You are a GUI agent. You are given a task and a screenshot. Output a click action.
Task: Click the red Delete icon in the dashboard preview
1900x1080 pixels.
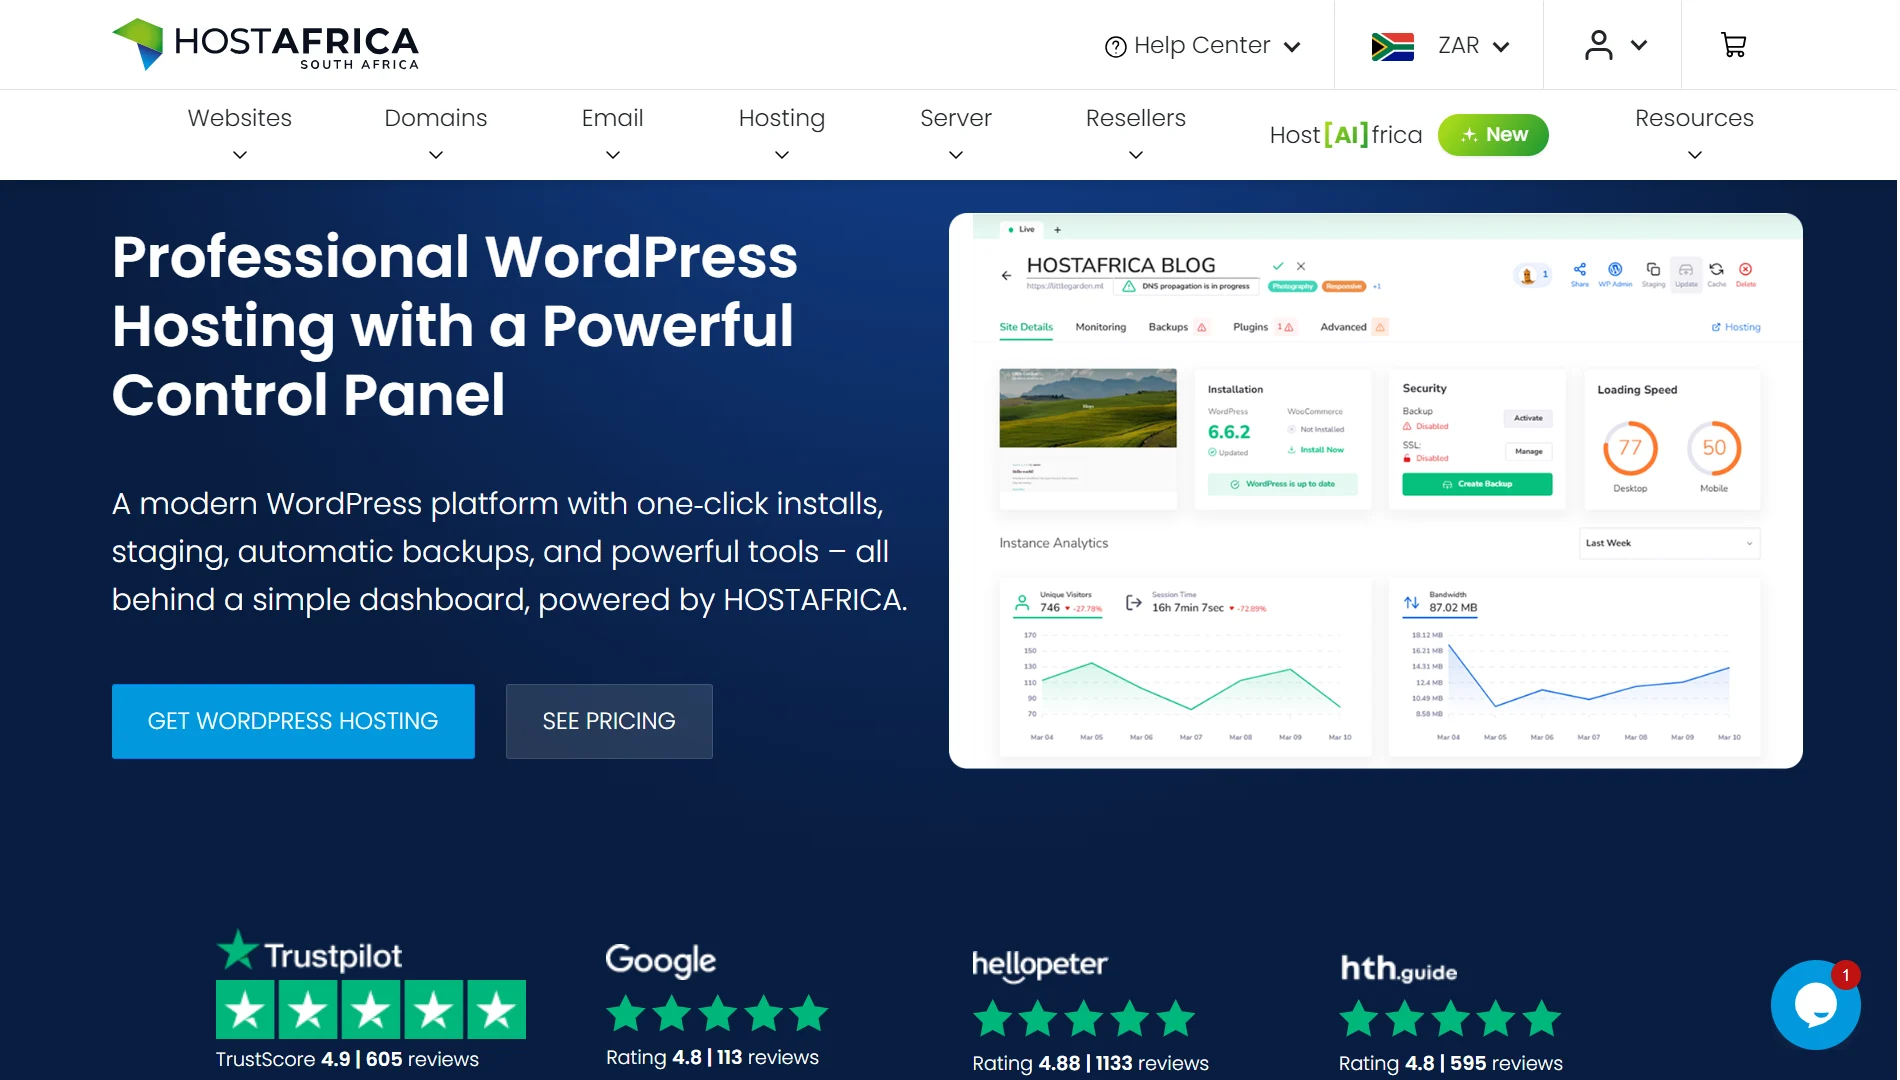click(x=1745, y=270)
